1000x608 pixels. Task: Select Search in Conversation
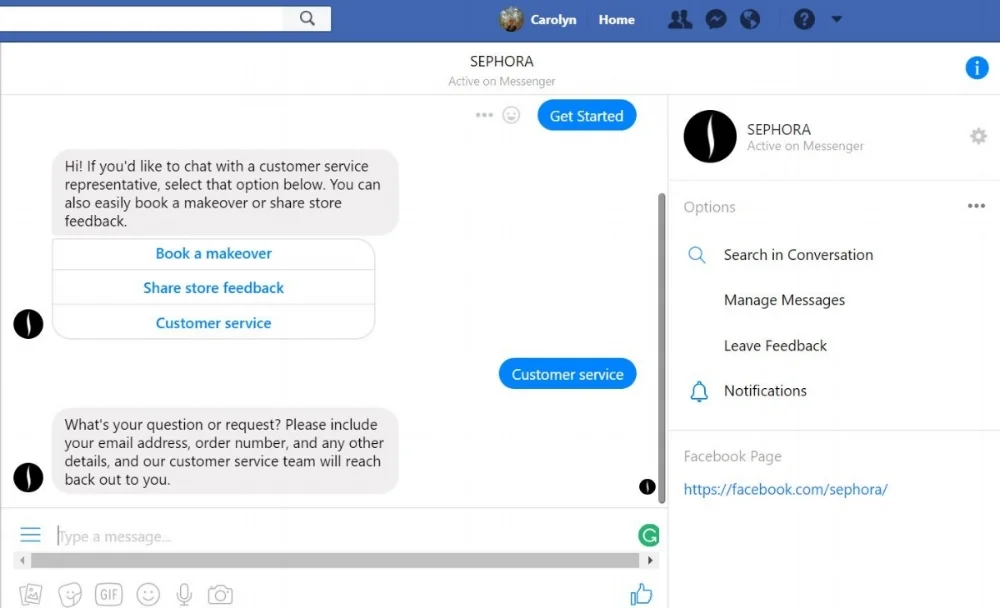(798, 255)
